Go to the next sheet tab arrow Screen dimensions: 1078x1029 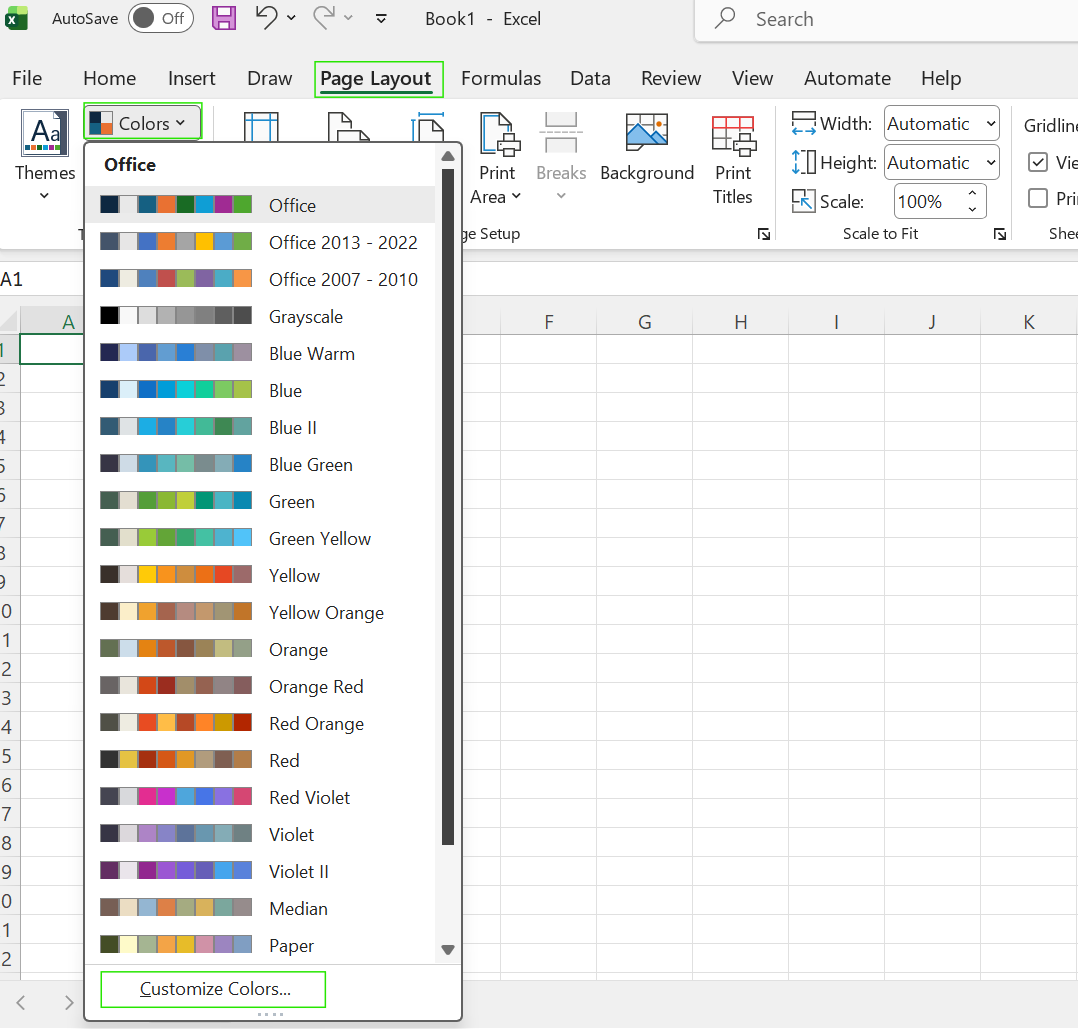coord(68,1003)
